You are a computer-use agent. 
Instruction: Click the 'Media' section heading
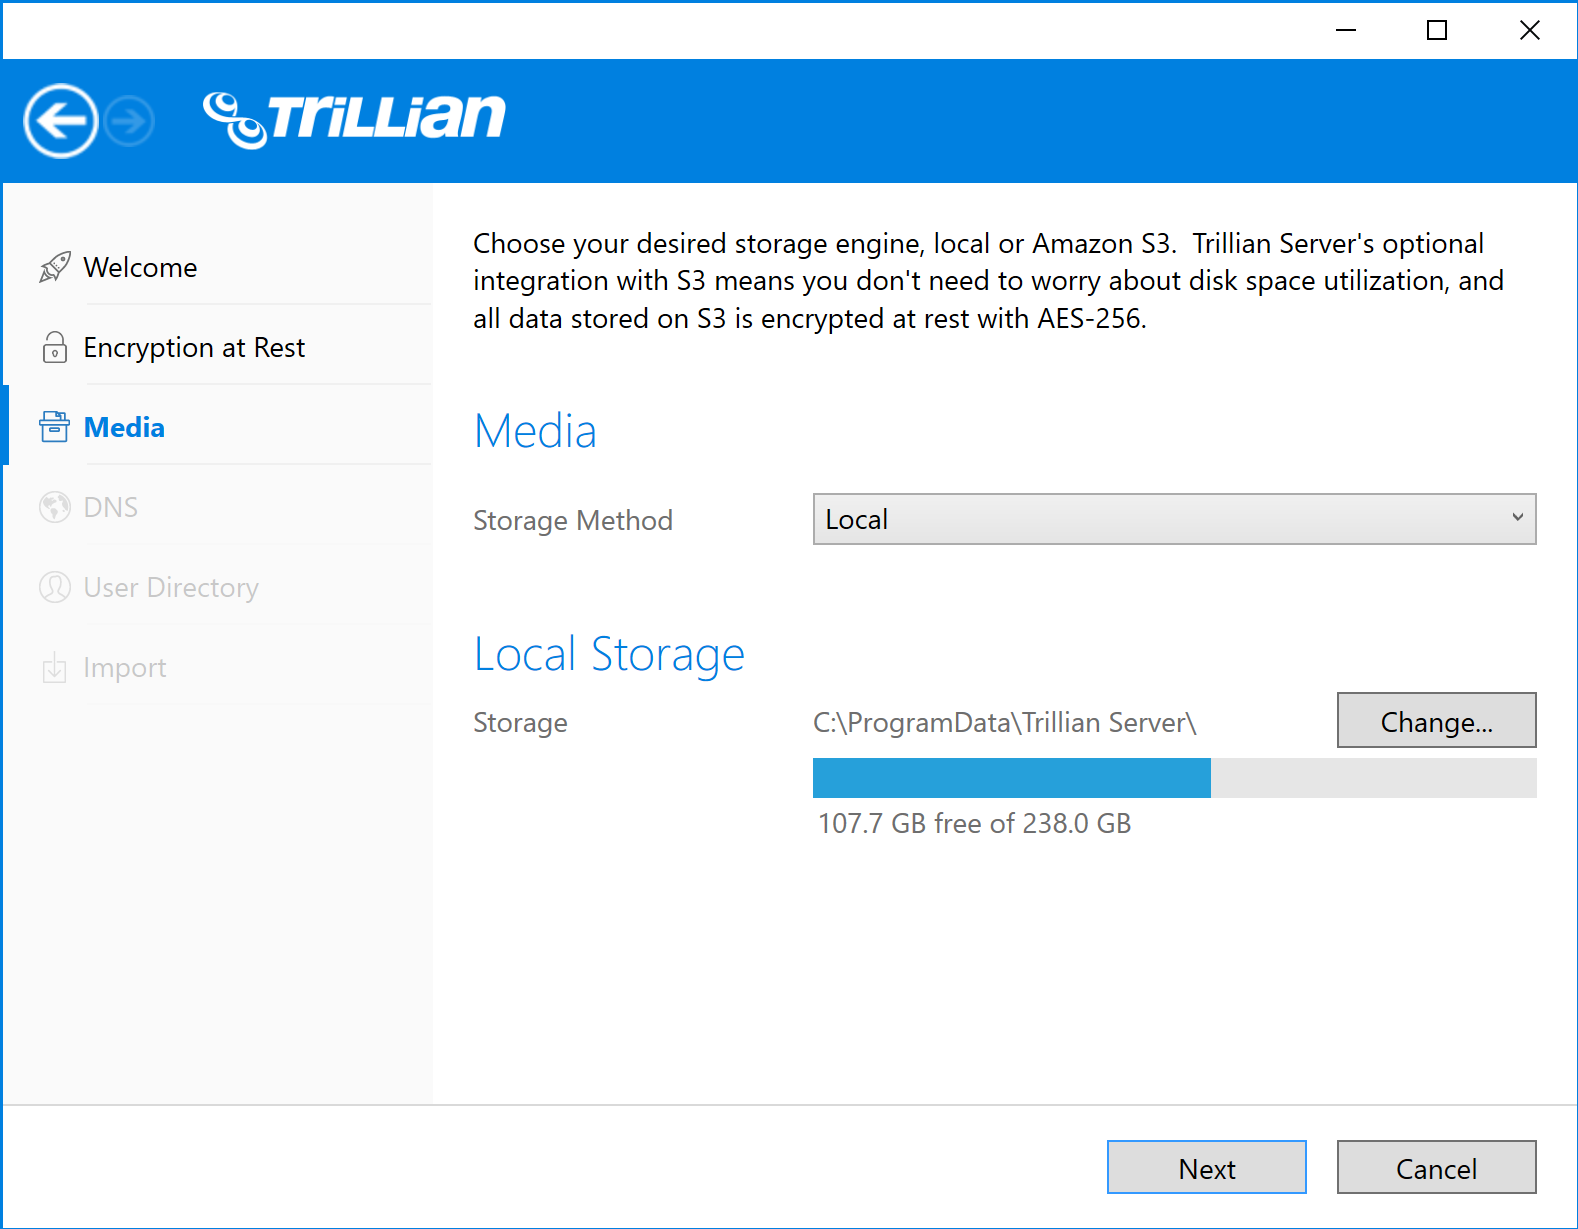point(535,431)
